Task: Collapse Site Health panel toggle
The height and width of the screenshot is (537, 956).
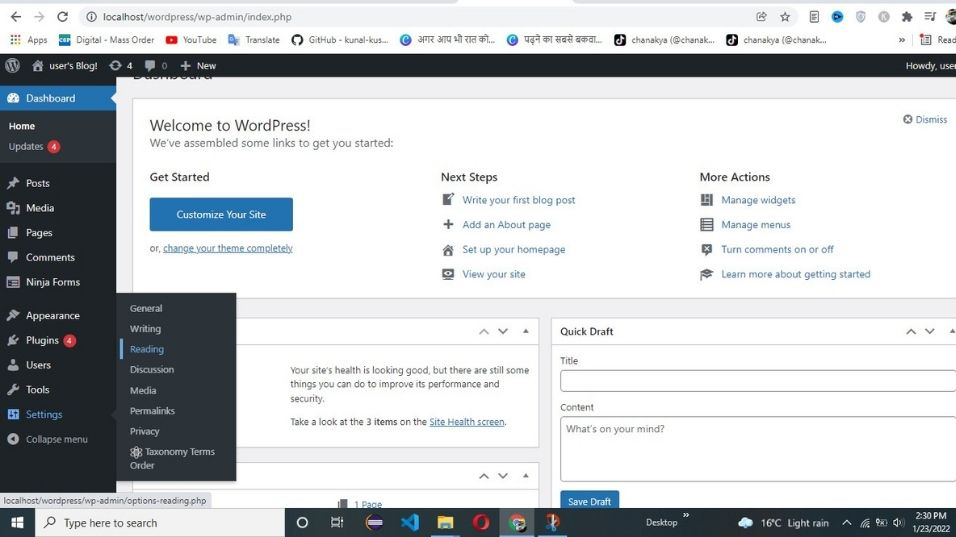Action: (526, 332)
